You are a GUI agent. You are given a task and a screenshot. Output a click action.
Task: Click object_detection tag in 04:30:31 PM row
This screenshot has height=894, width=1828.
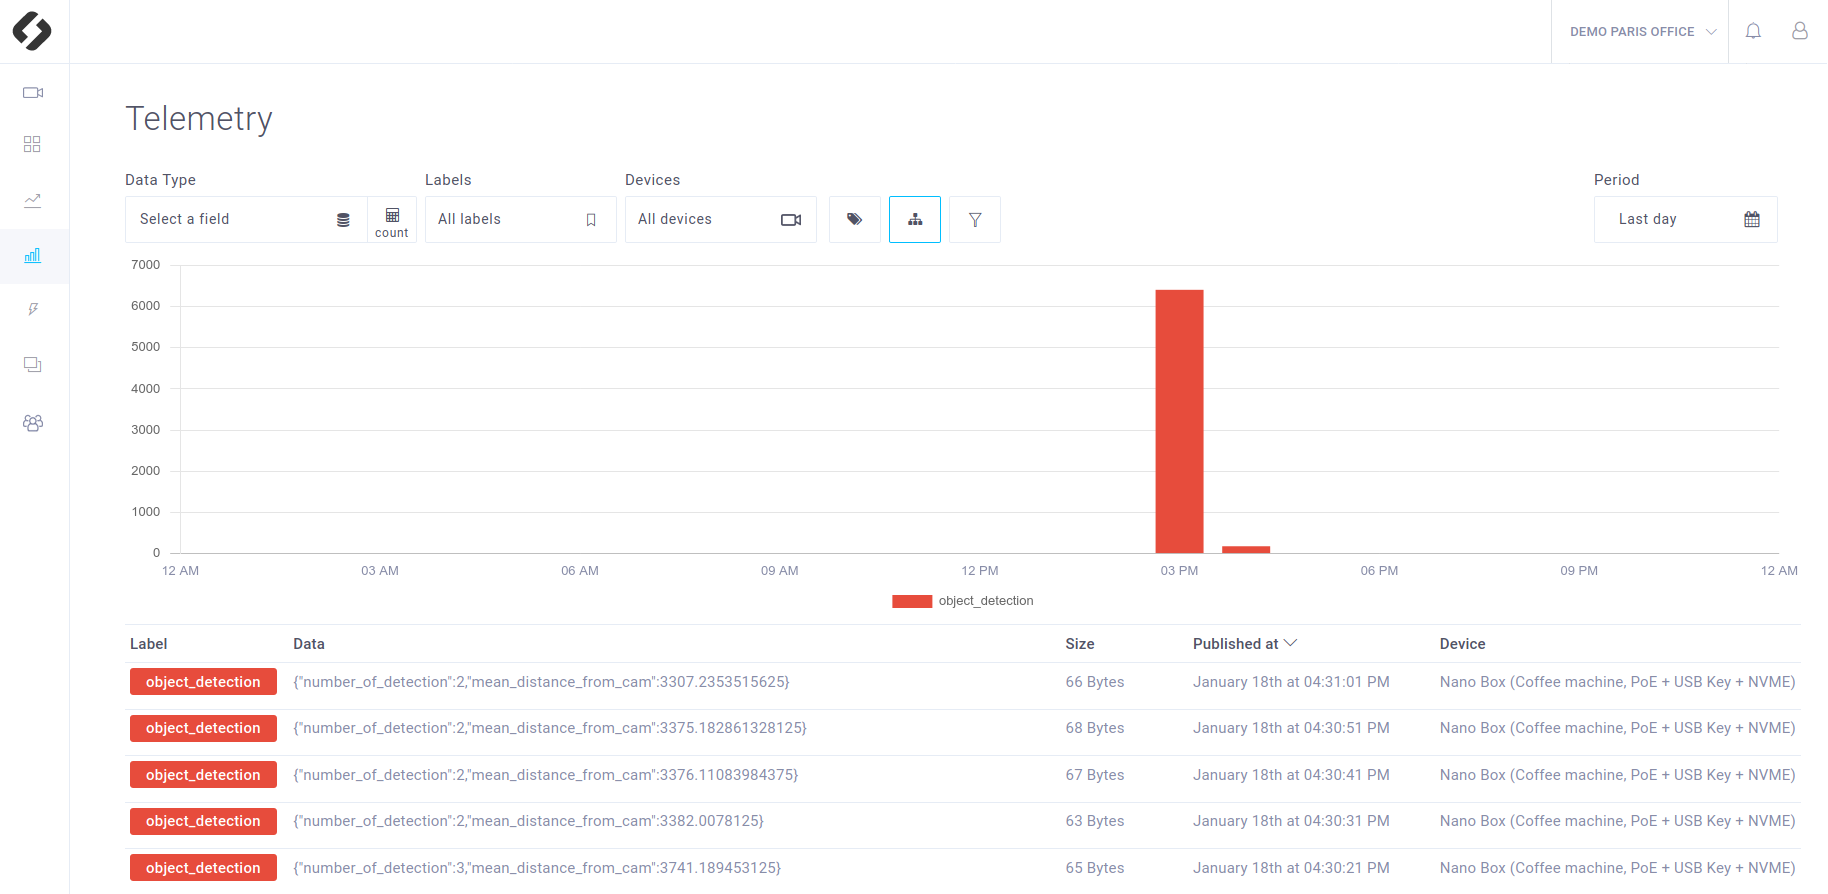click(x=203, y=821)
